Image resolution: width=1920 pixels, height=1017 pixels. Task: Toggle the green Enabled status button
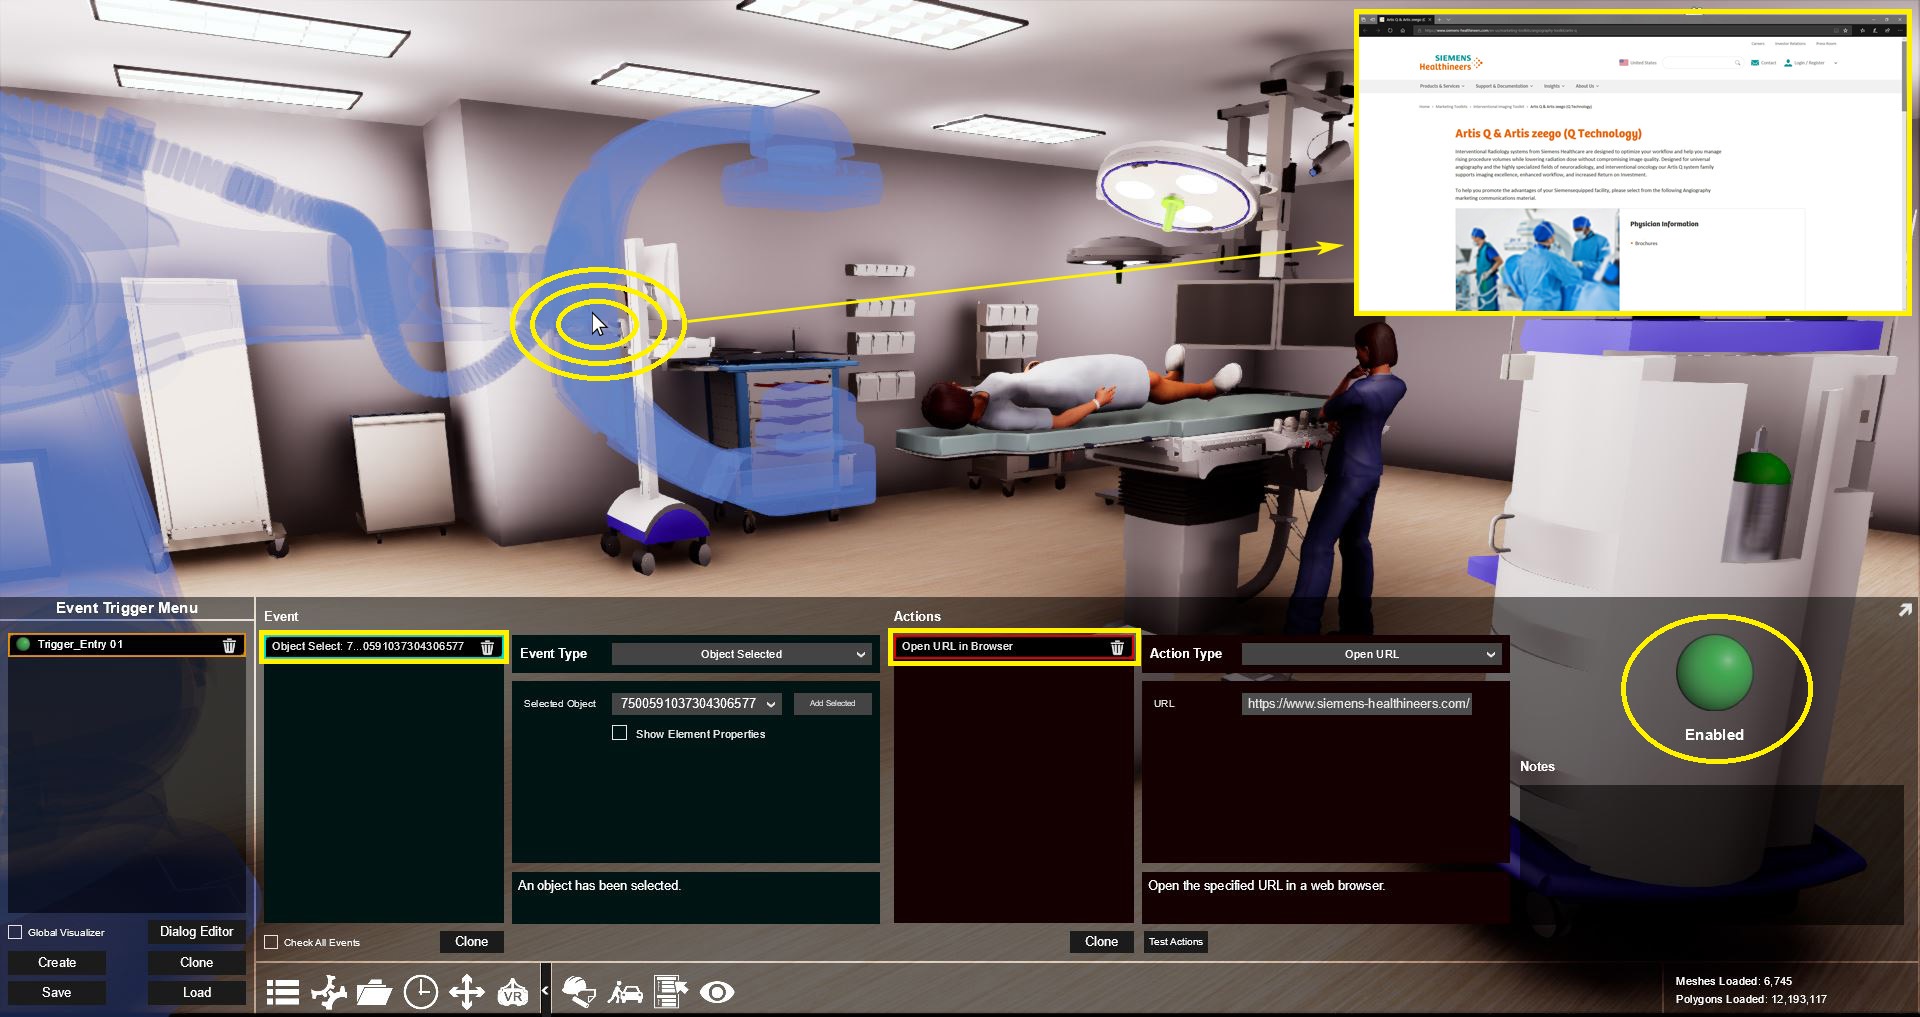click(1714, 674)
